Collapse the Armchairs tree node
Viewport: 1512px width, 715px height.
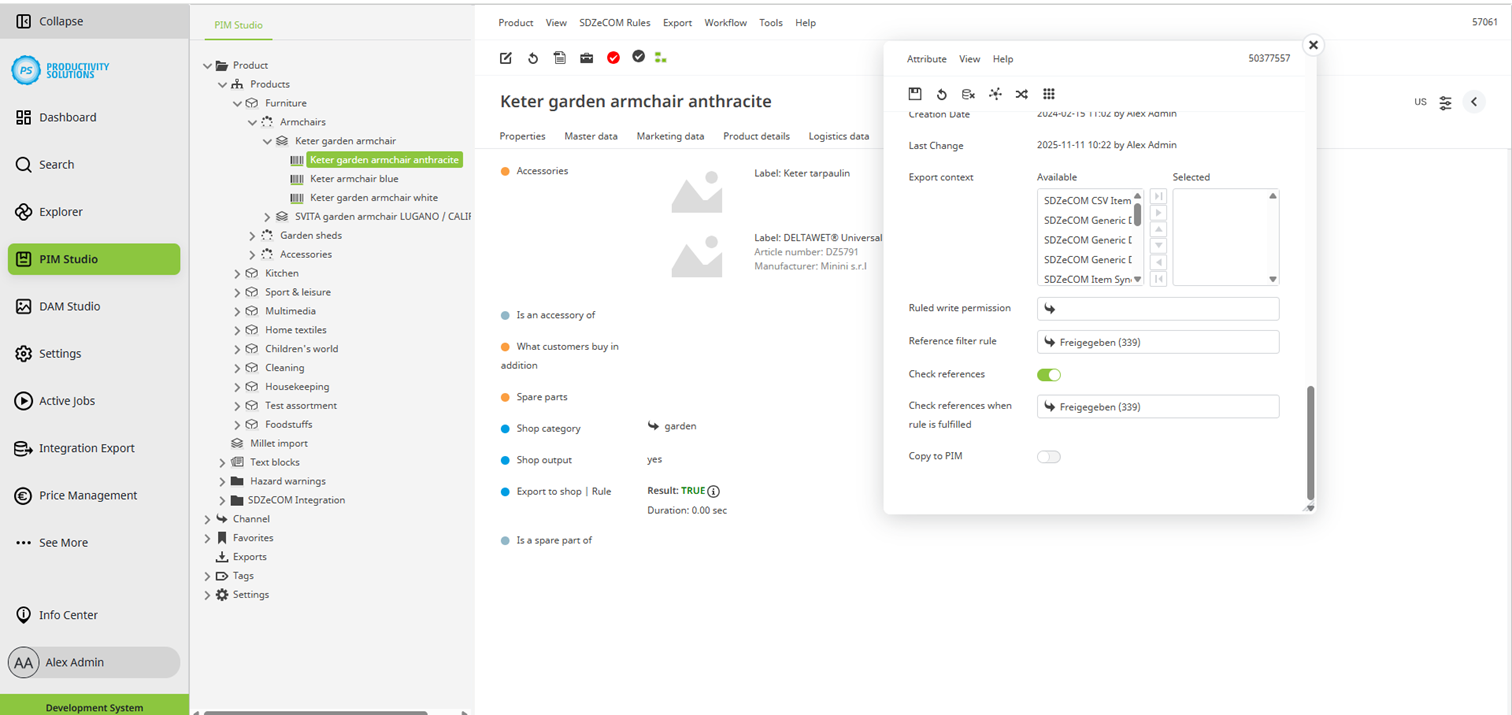point(252,122)
